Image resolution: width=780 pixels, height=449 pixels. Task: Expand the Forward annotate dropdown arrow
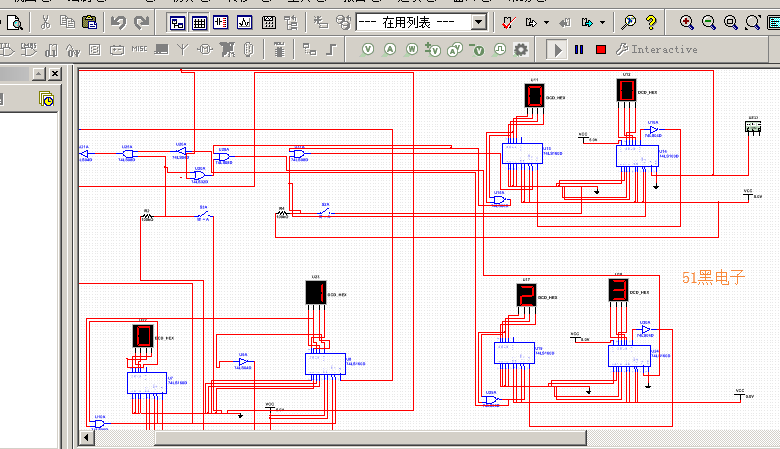tap(602, 22)
